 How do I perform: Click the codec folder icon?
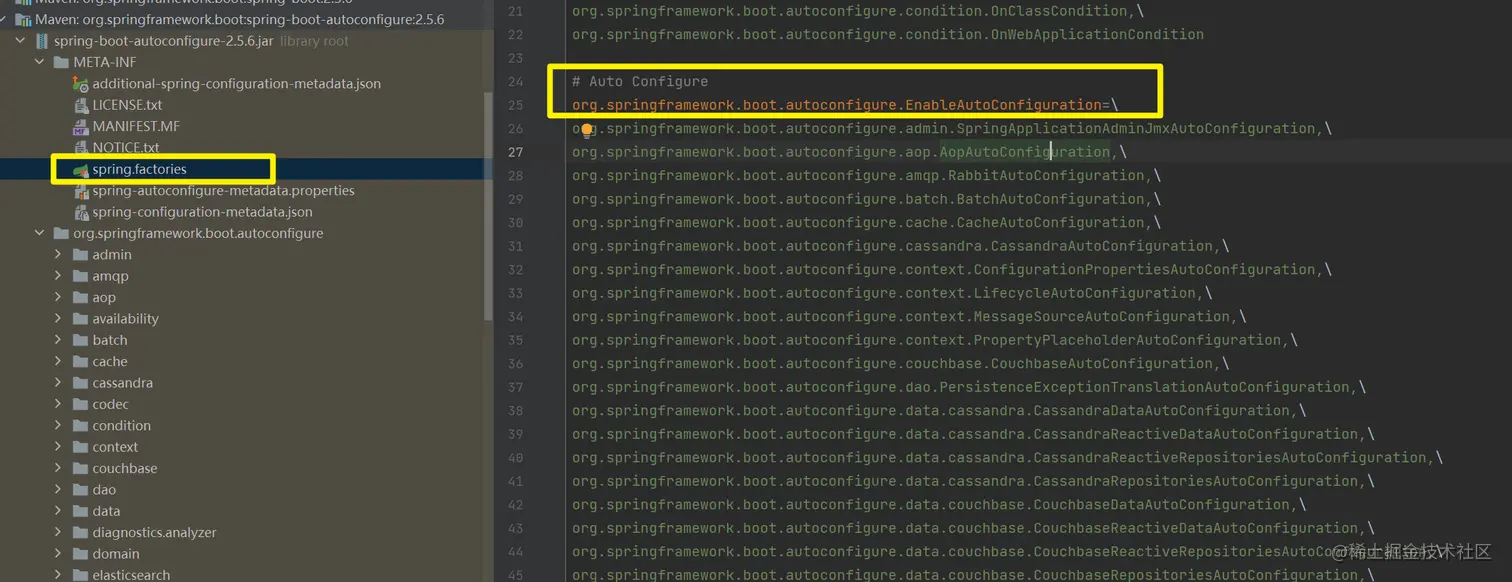tap(81, 404)
